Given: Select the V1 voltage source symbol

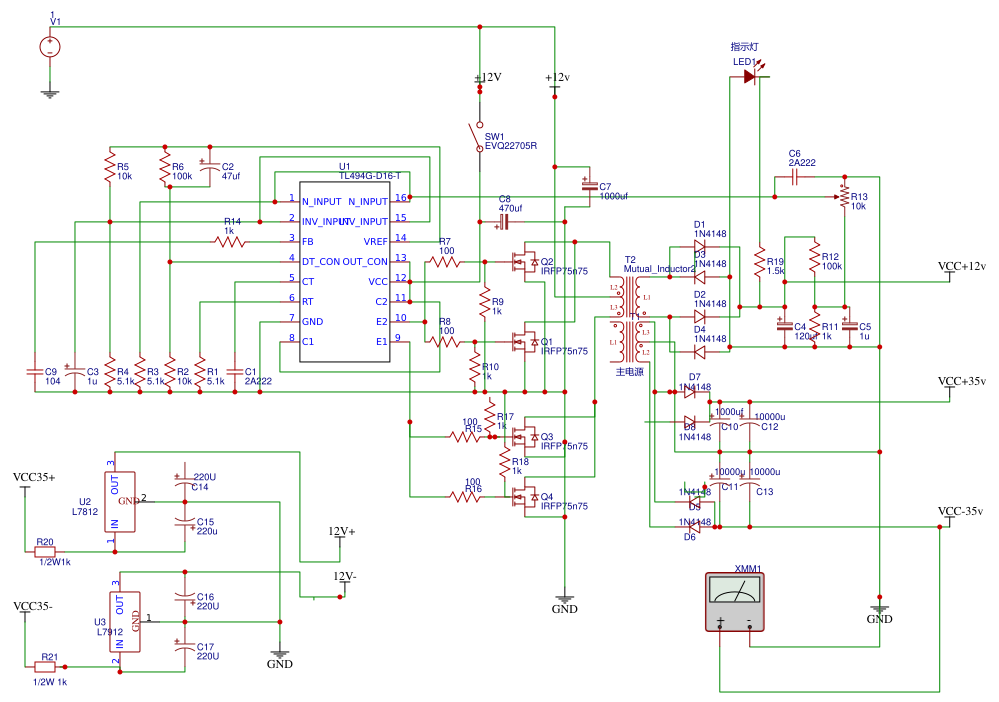Looking at the screenshot, I should click(48, 47).
